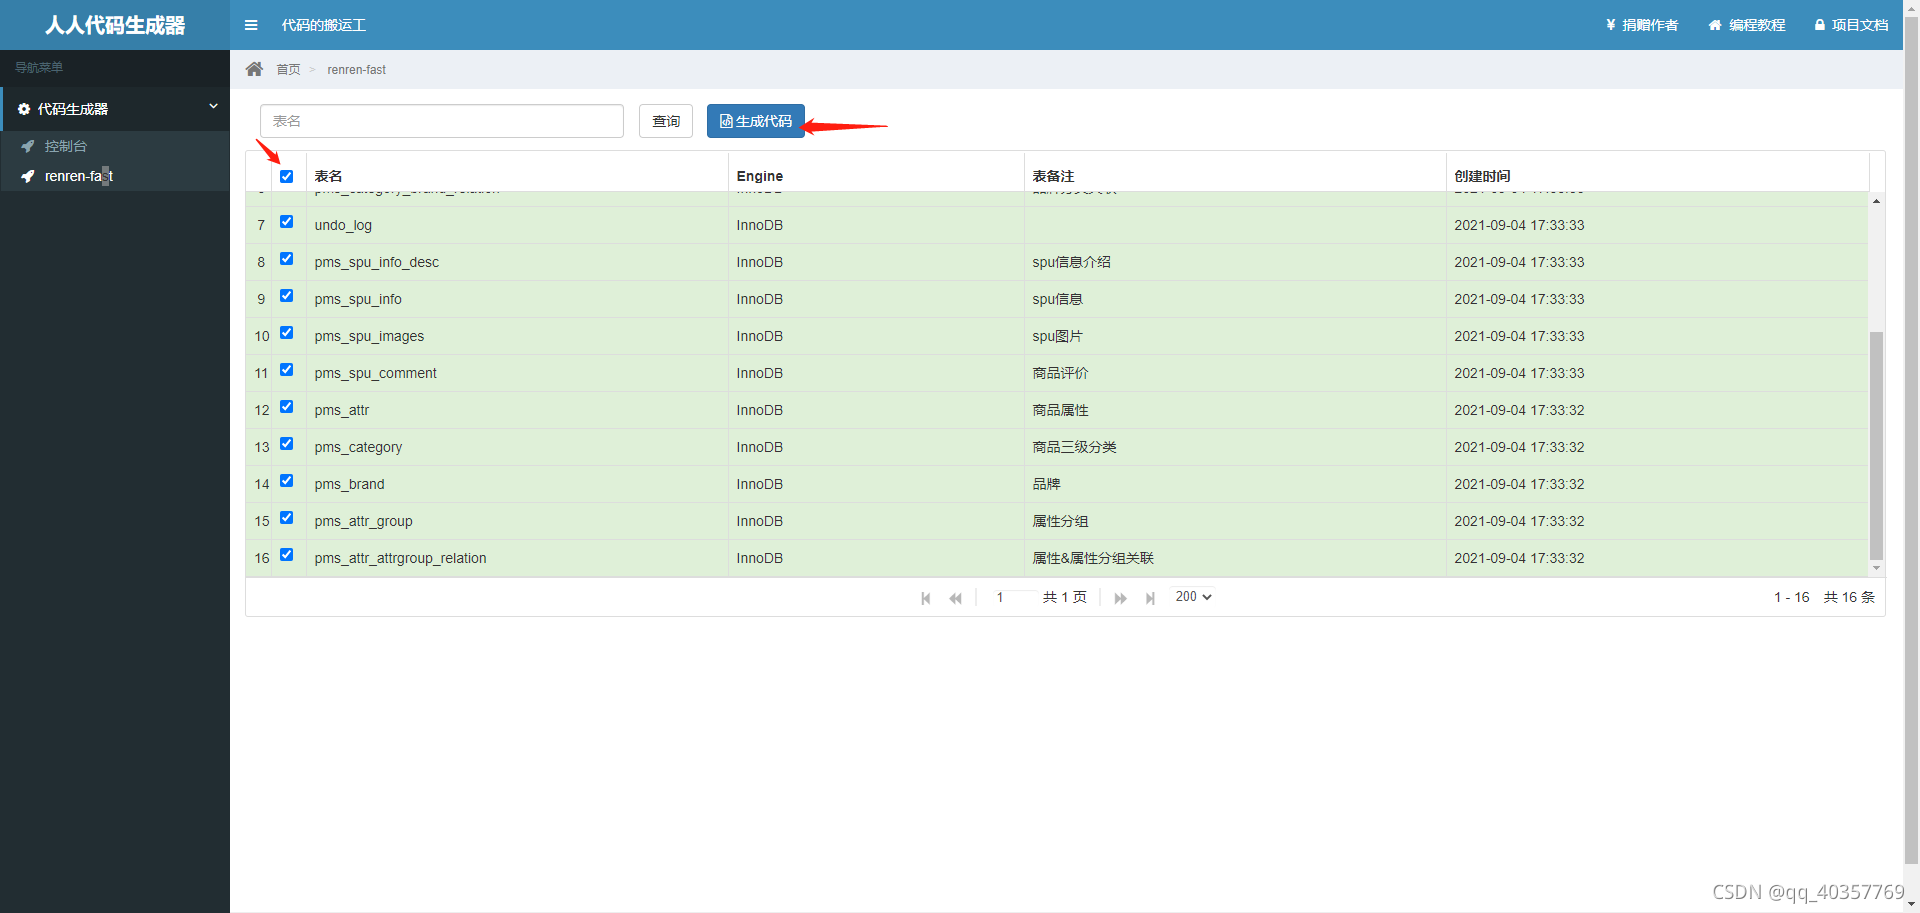Click the 查询 search button
Screen dimensions: 1920x913
[666, 121]
